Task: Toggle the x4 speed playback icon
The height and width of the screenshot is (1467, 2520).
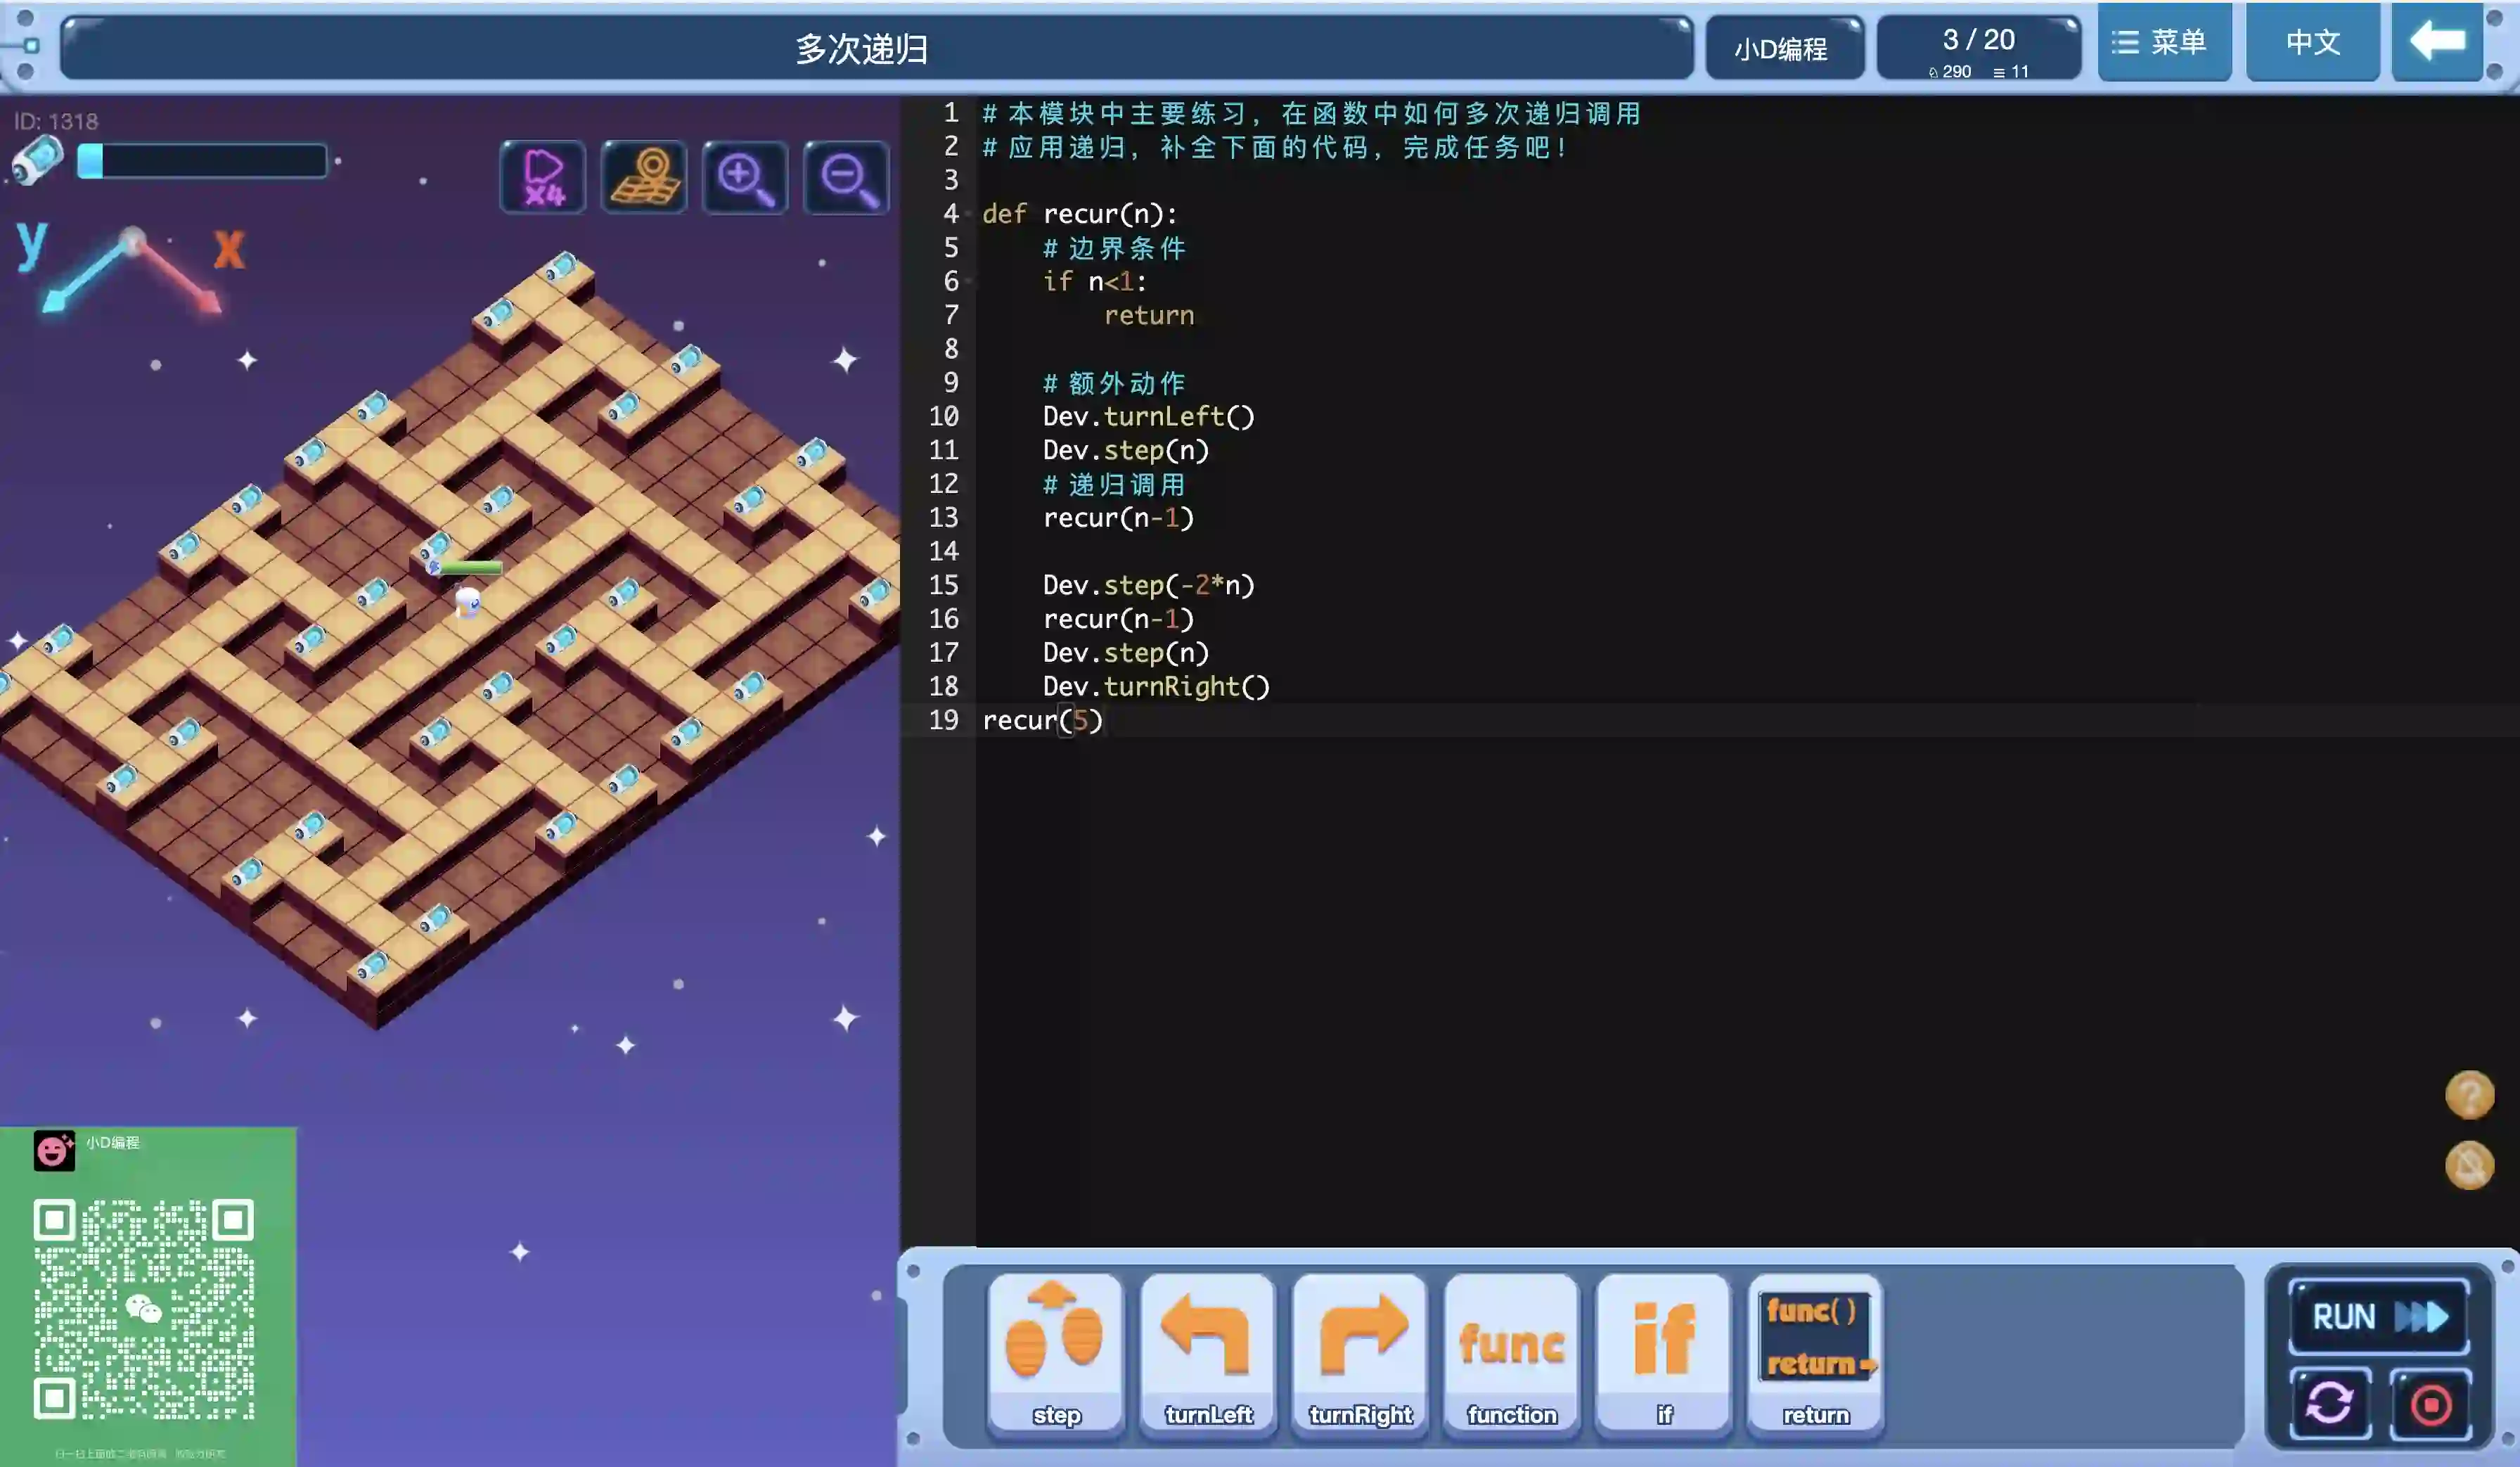Action: pos(543,177)
